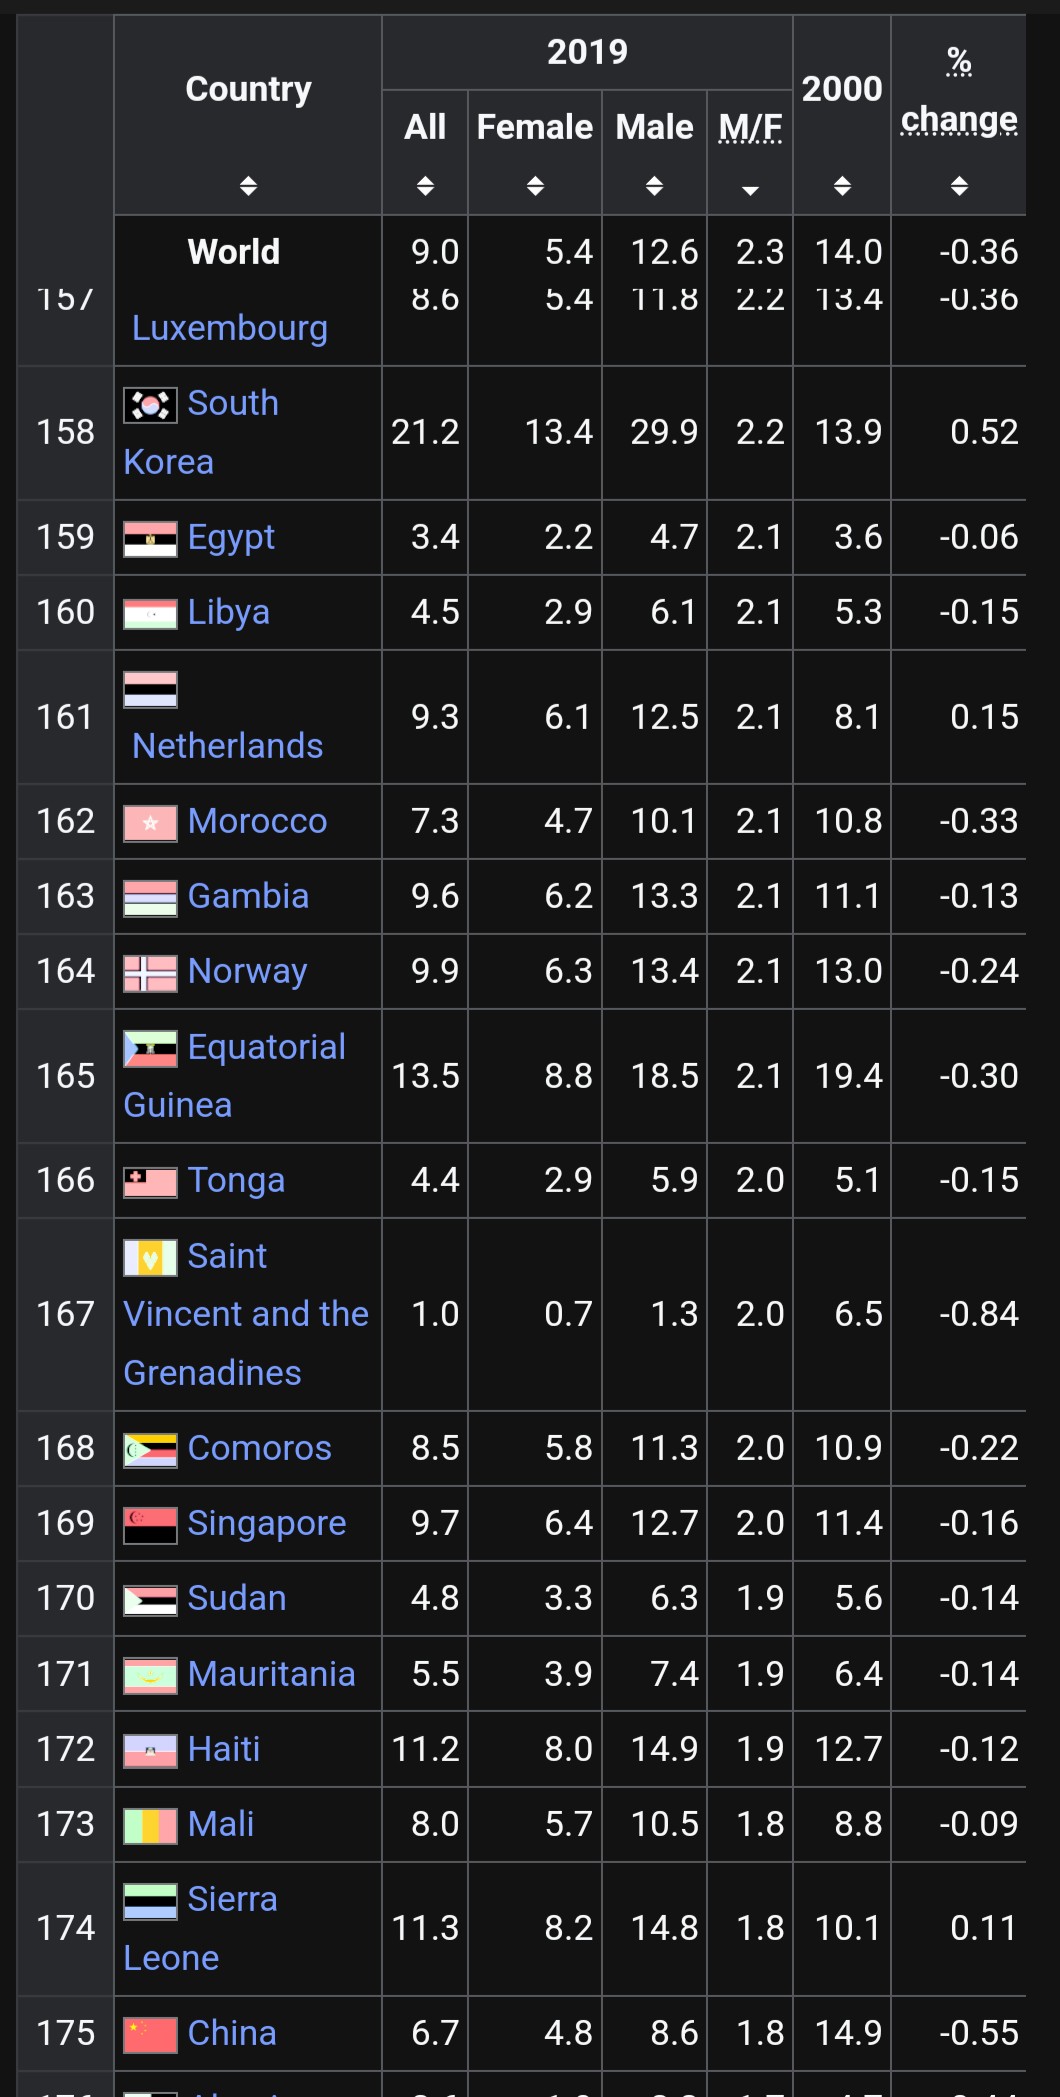Image resolution: width=1060 pixels, height=2097 pixels.
Task: Sort table by Country column
Action: click(248, 186)
